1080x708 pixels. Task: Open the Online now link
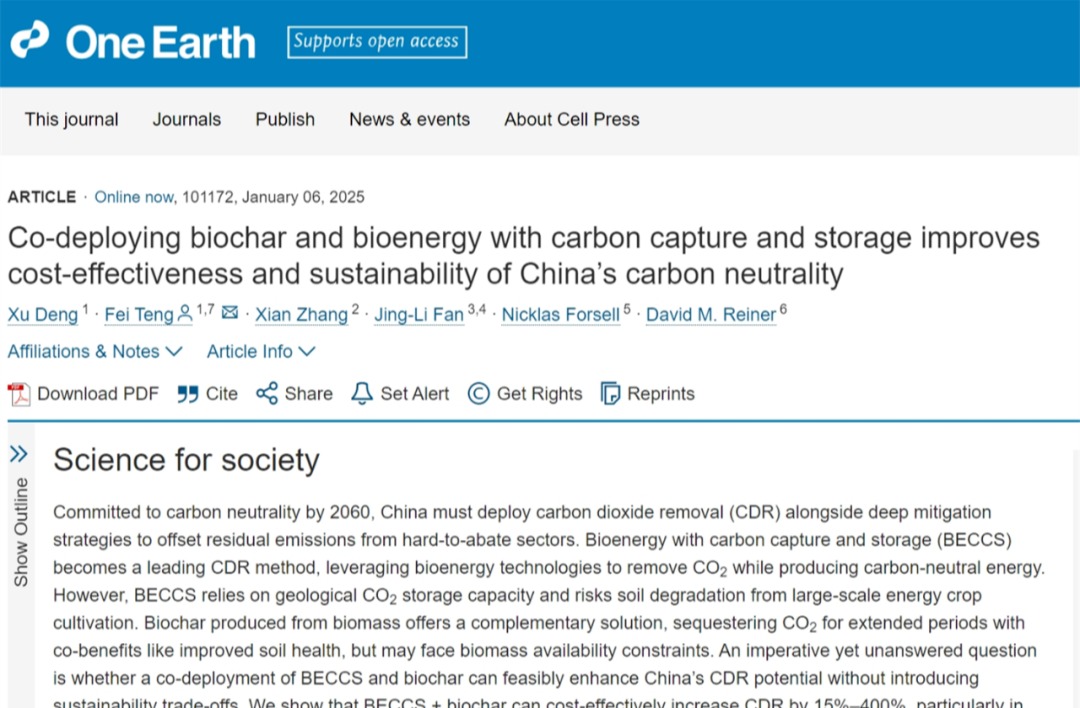coord(133,197)
